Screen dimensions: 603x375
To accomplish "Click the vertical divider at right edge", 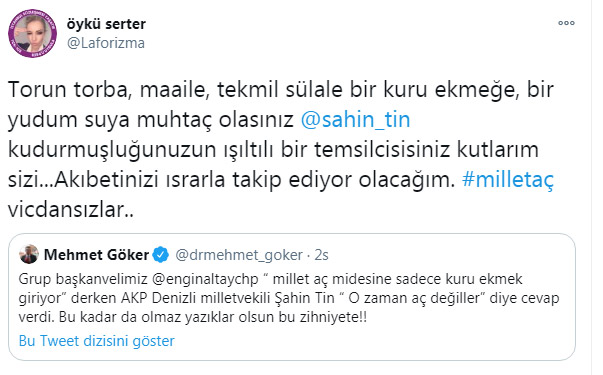I will pos(591,187).
